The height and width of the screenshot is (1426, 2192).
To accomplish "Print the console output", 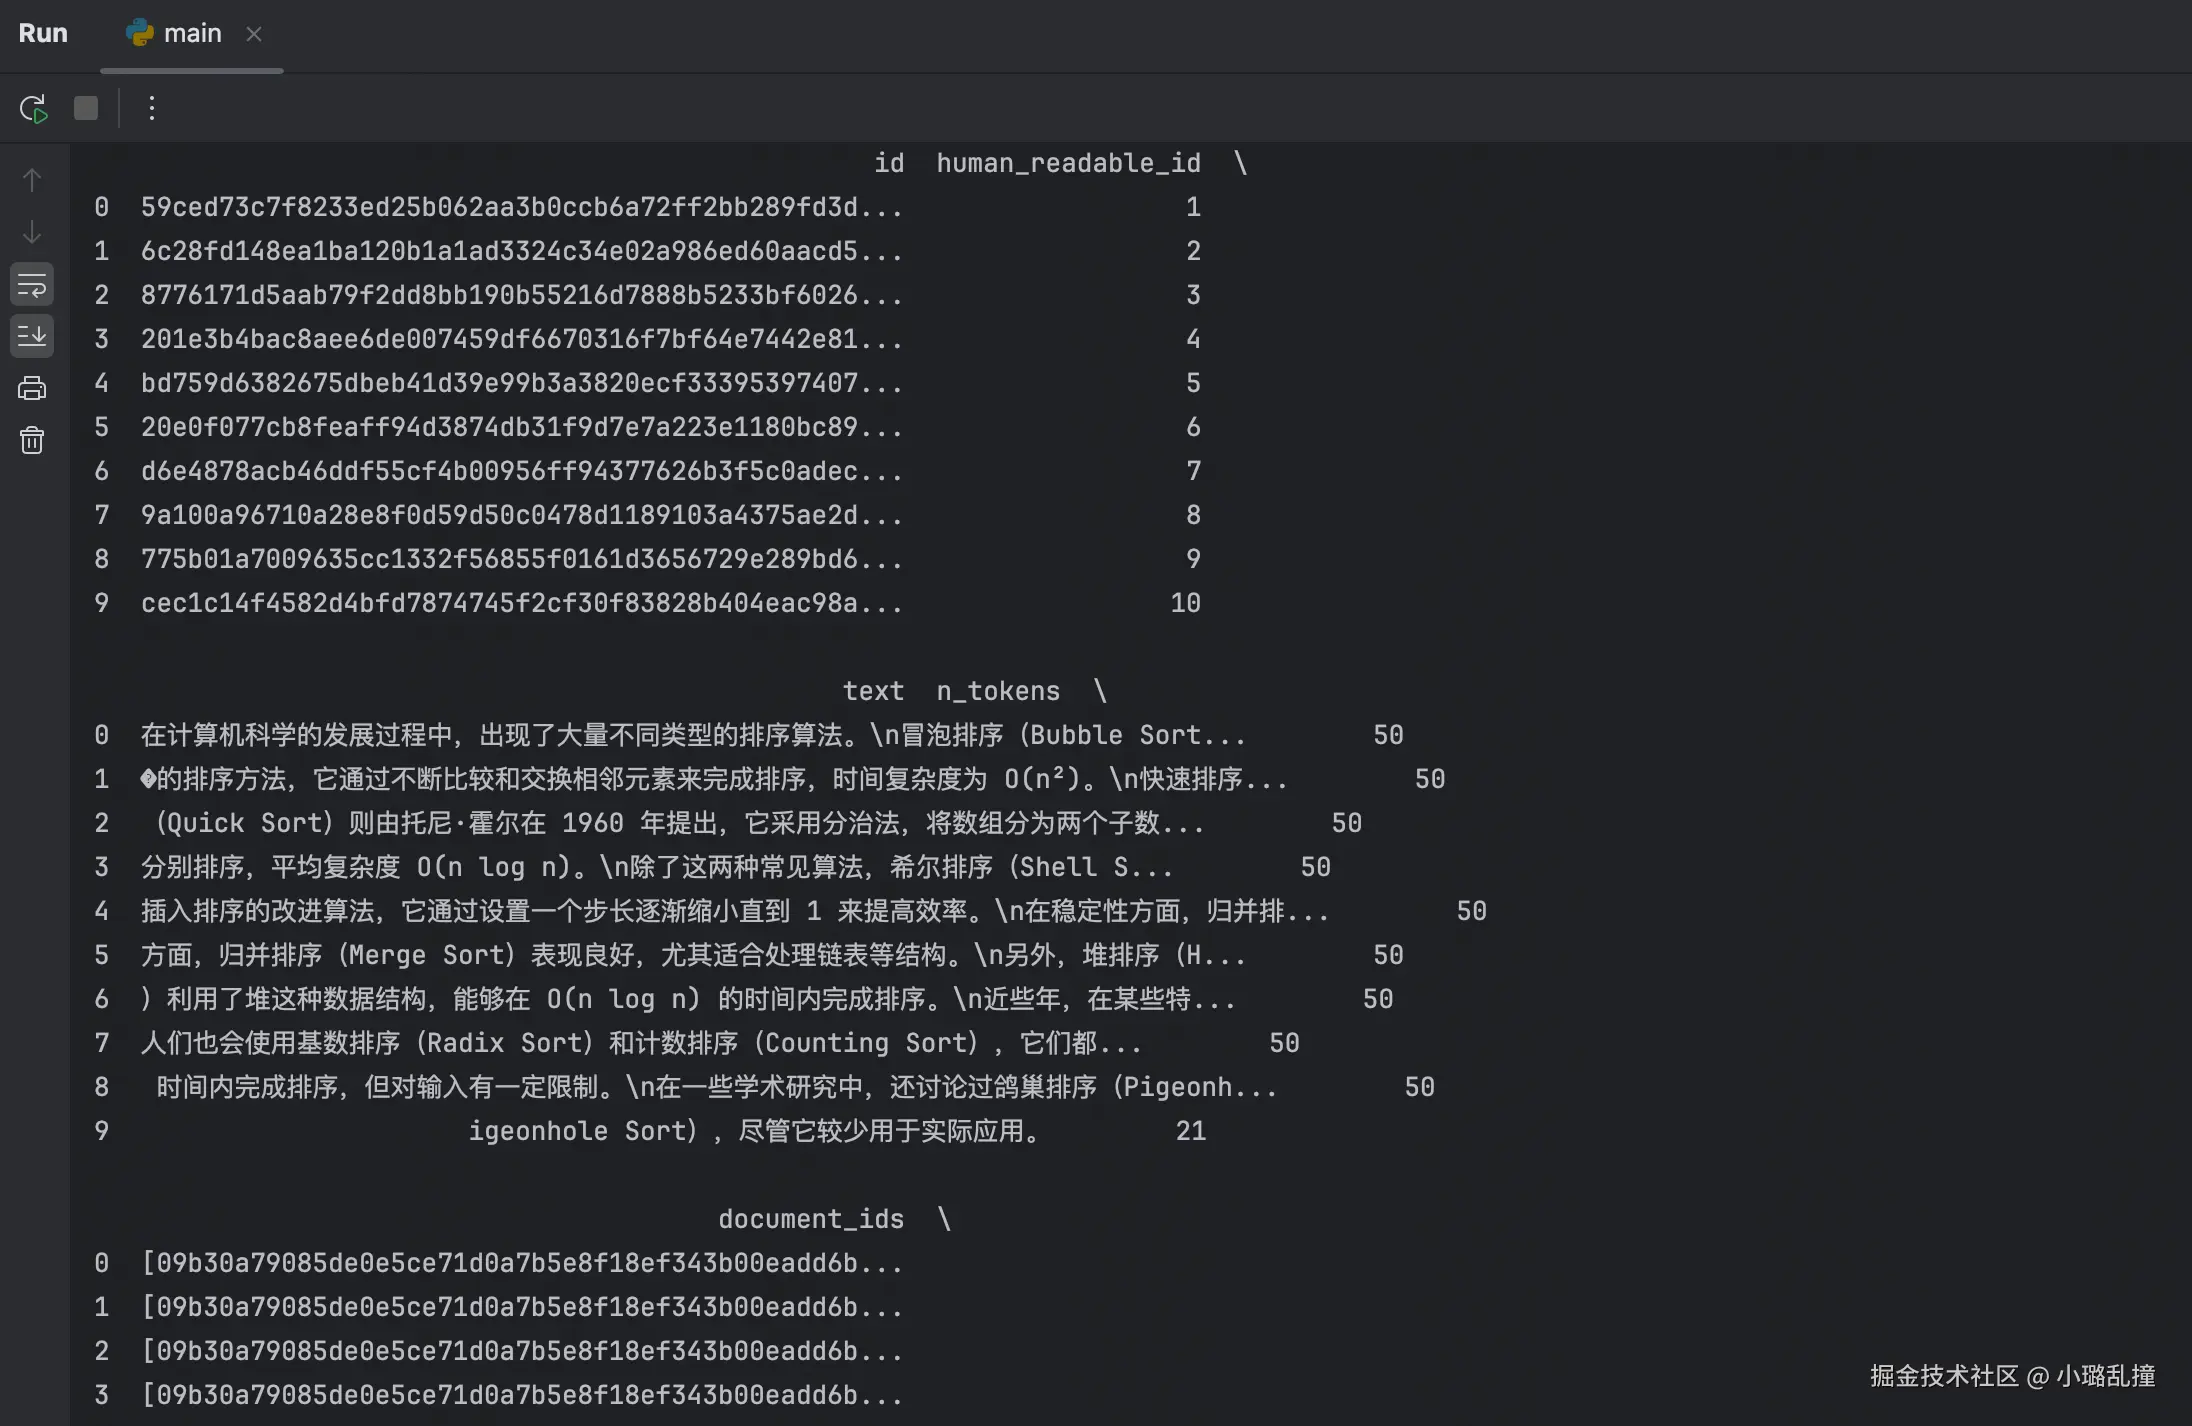I will (32, 388).
